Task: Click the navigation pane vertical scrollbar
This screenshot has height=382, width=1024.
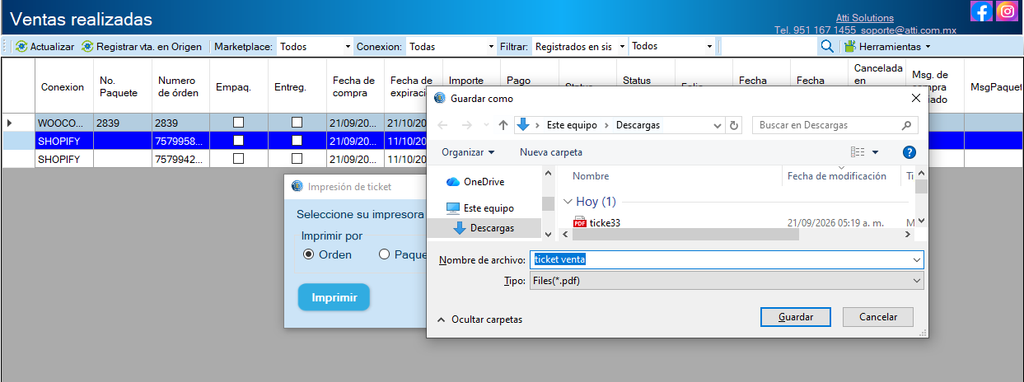Action: 548,203
